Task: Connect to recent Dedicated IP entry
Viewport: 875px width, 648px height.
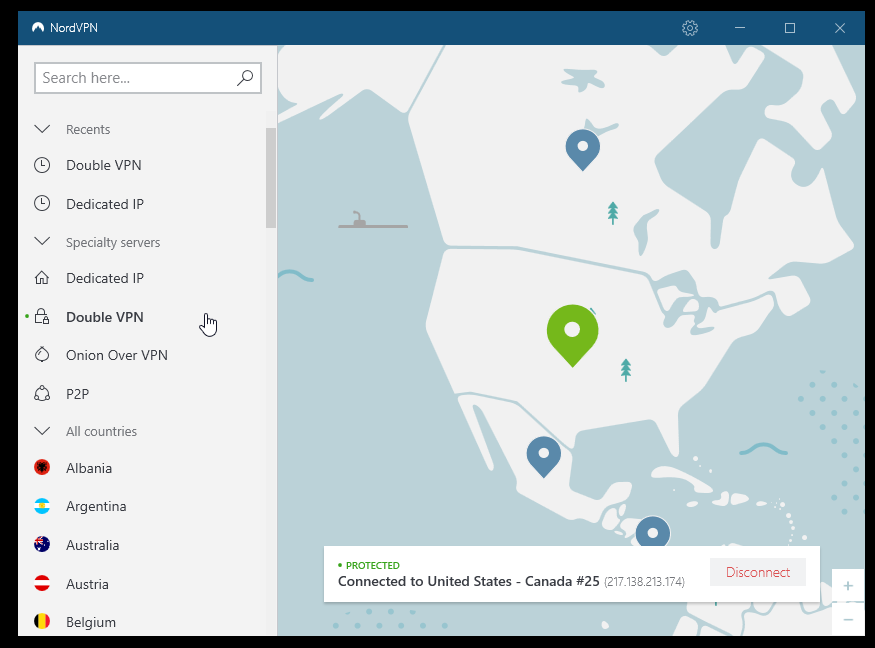Action: click(105, 204)
